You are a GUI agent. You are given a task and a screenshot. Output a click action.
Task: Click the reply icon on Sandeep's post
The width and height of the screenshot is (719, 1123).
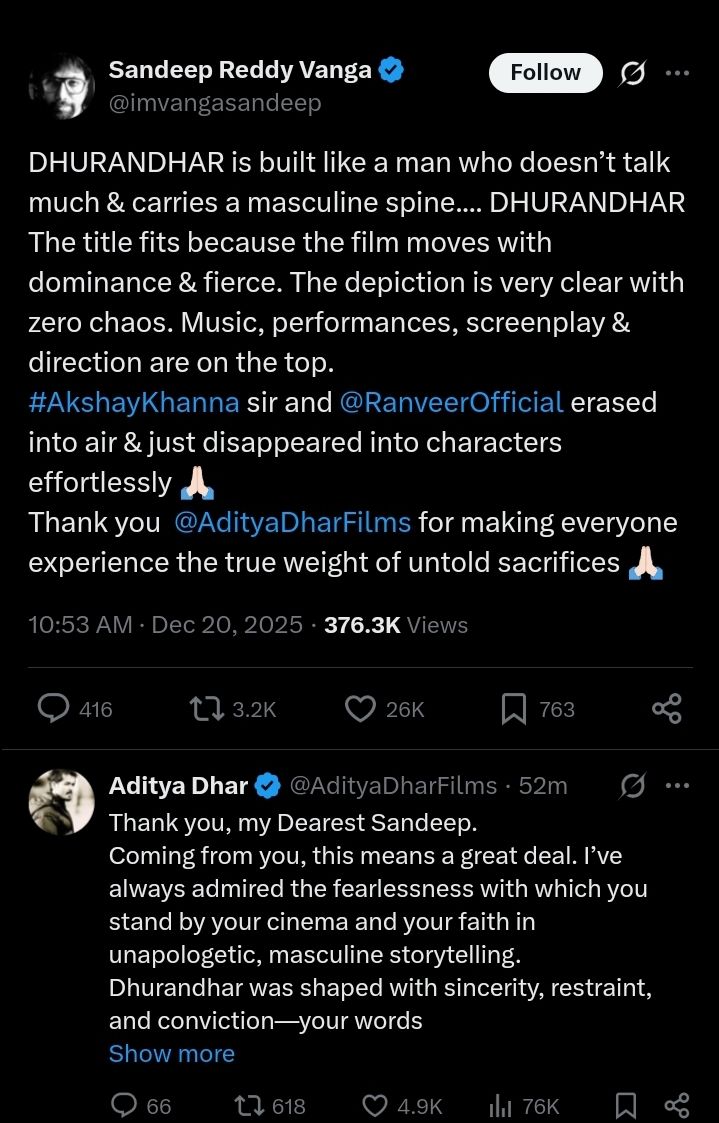pyautogui.click(x=53, y=708)
